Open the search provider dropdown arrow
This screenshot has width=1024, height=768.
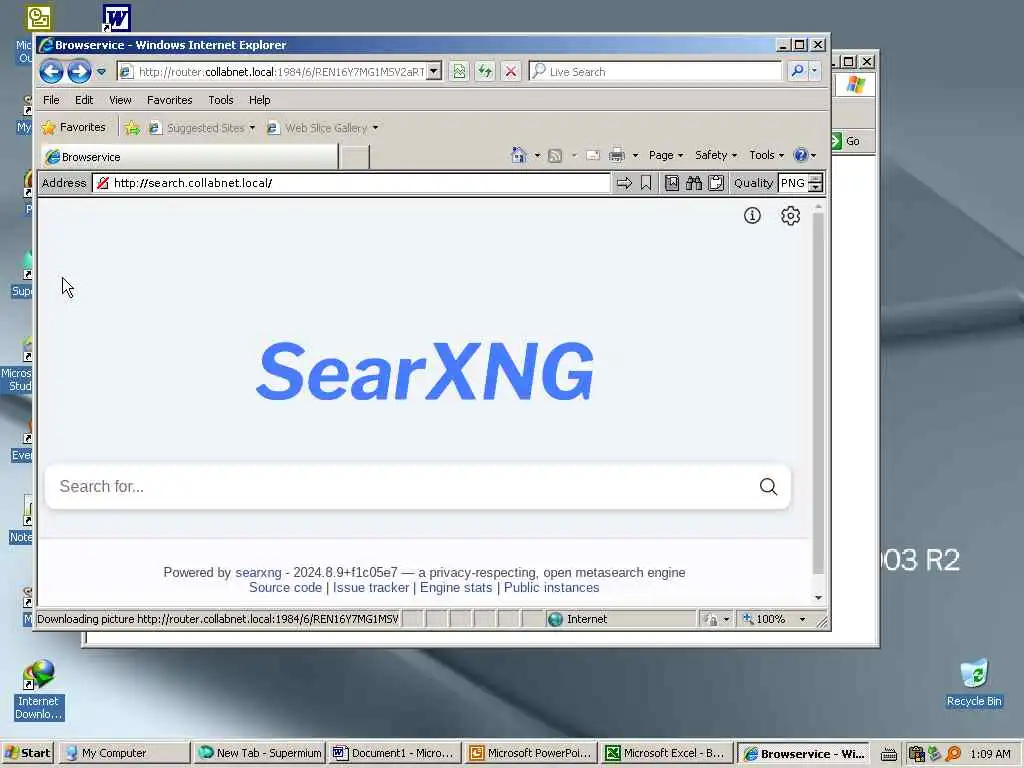pyautogui.click(x=814, y=72)
